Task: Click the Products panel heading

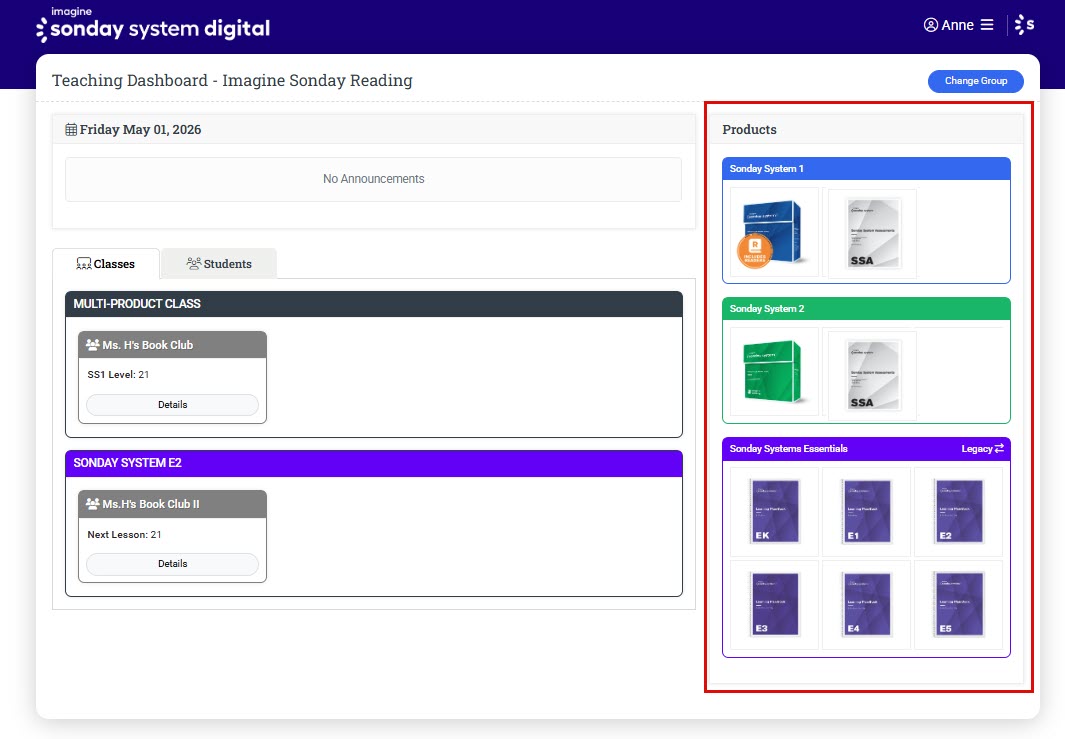Action: 749,129
